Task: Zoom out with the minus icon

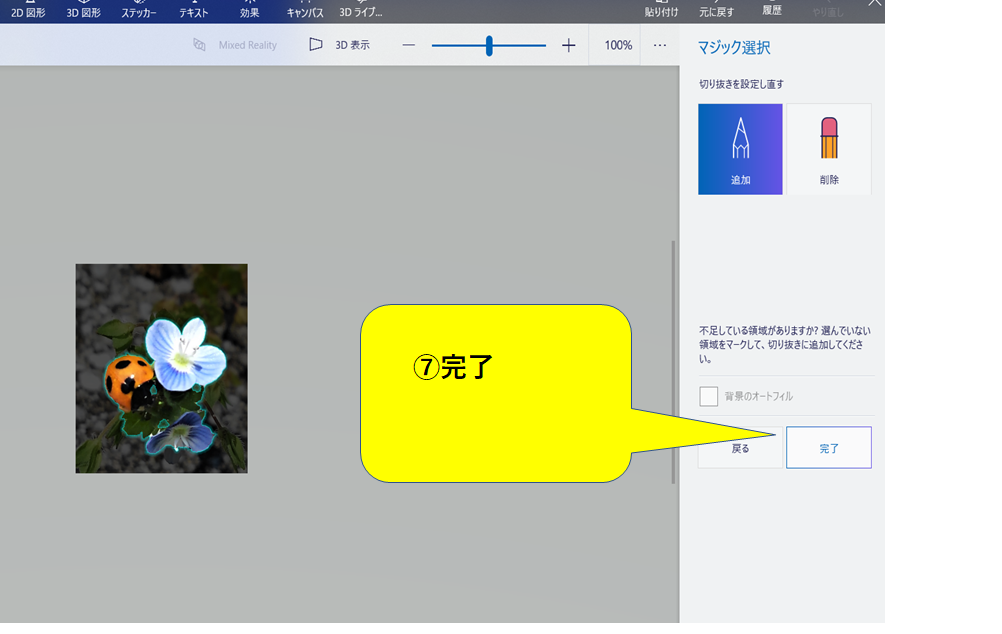Action: tap(408, 45)
